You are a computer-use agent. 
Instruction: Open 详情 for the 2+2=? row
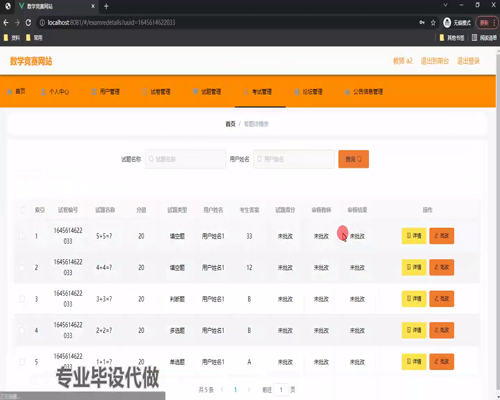[414, 330]
